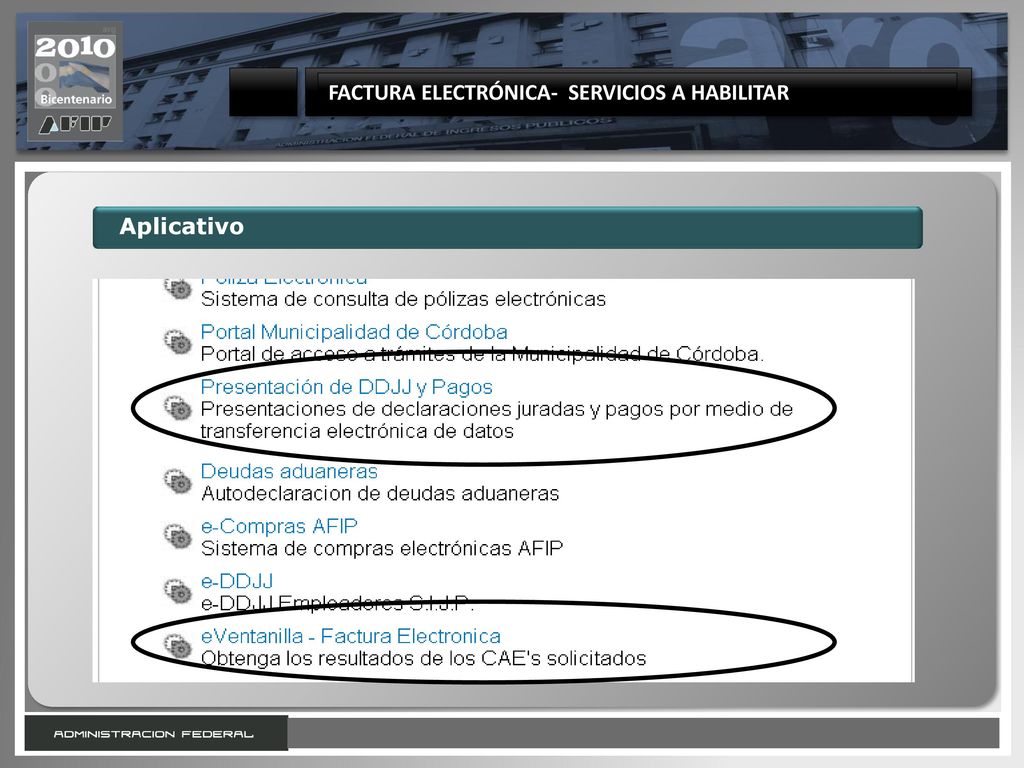This screenshot has height=768, width=1024.
Task: Click gear icon beside eVentanilla - Factura Electronica
Action: (x=177, y=646)
